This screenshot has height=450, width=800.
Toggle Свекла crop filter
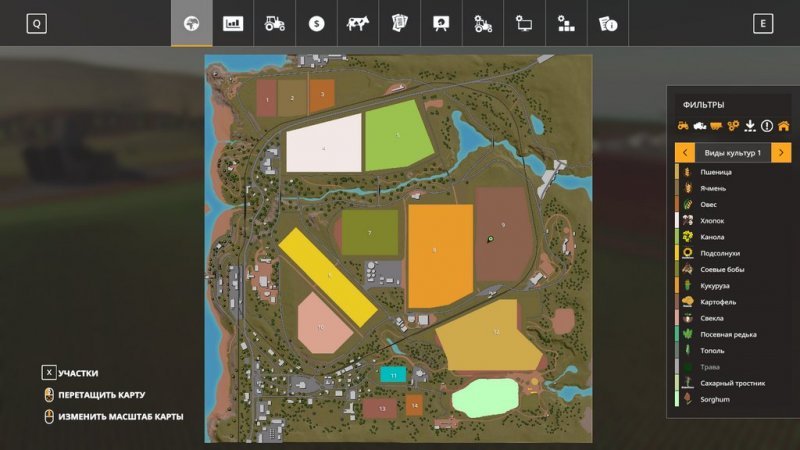(x=733, y=318)
